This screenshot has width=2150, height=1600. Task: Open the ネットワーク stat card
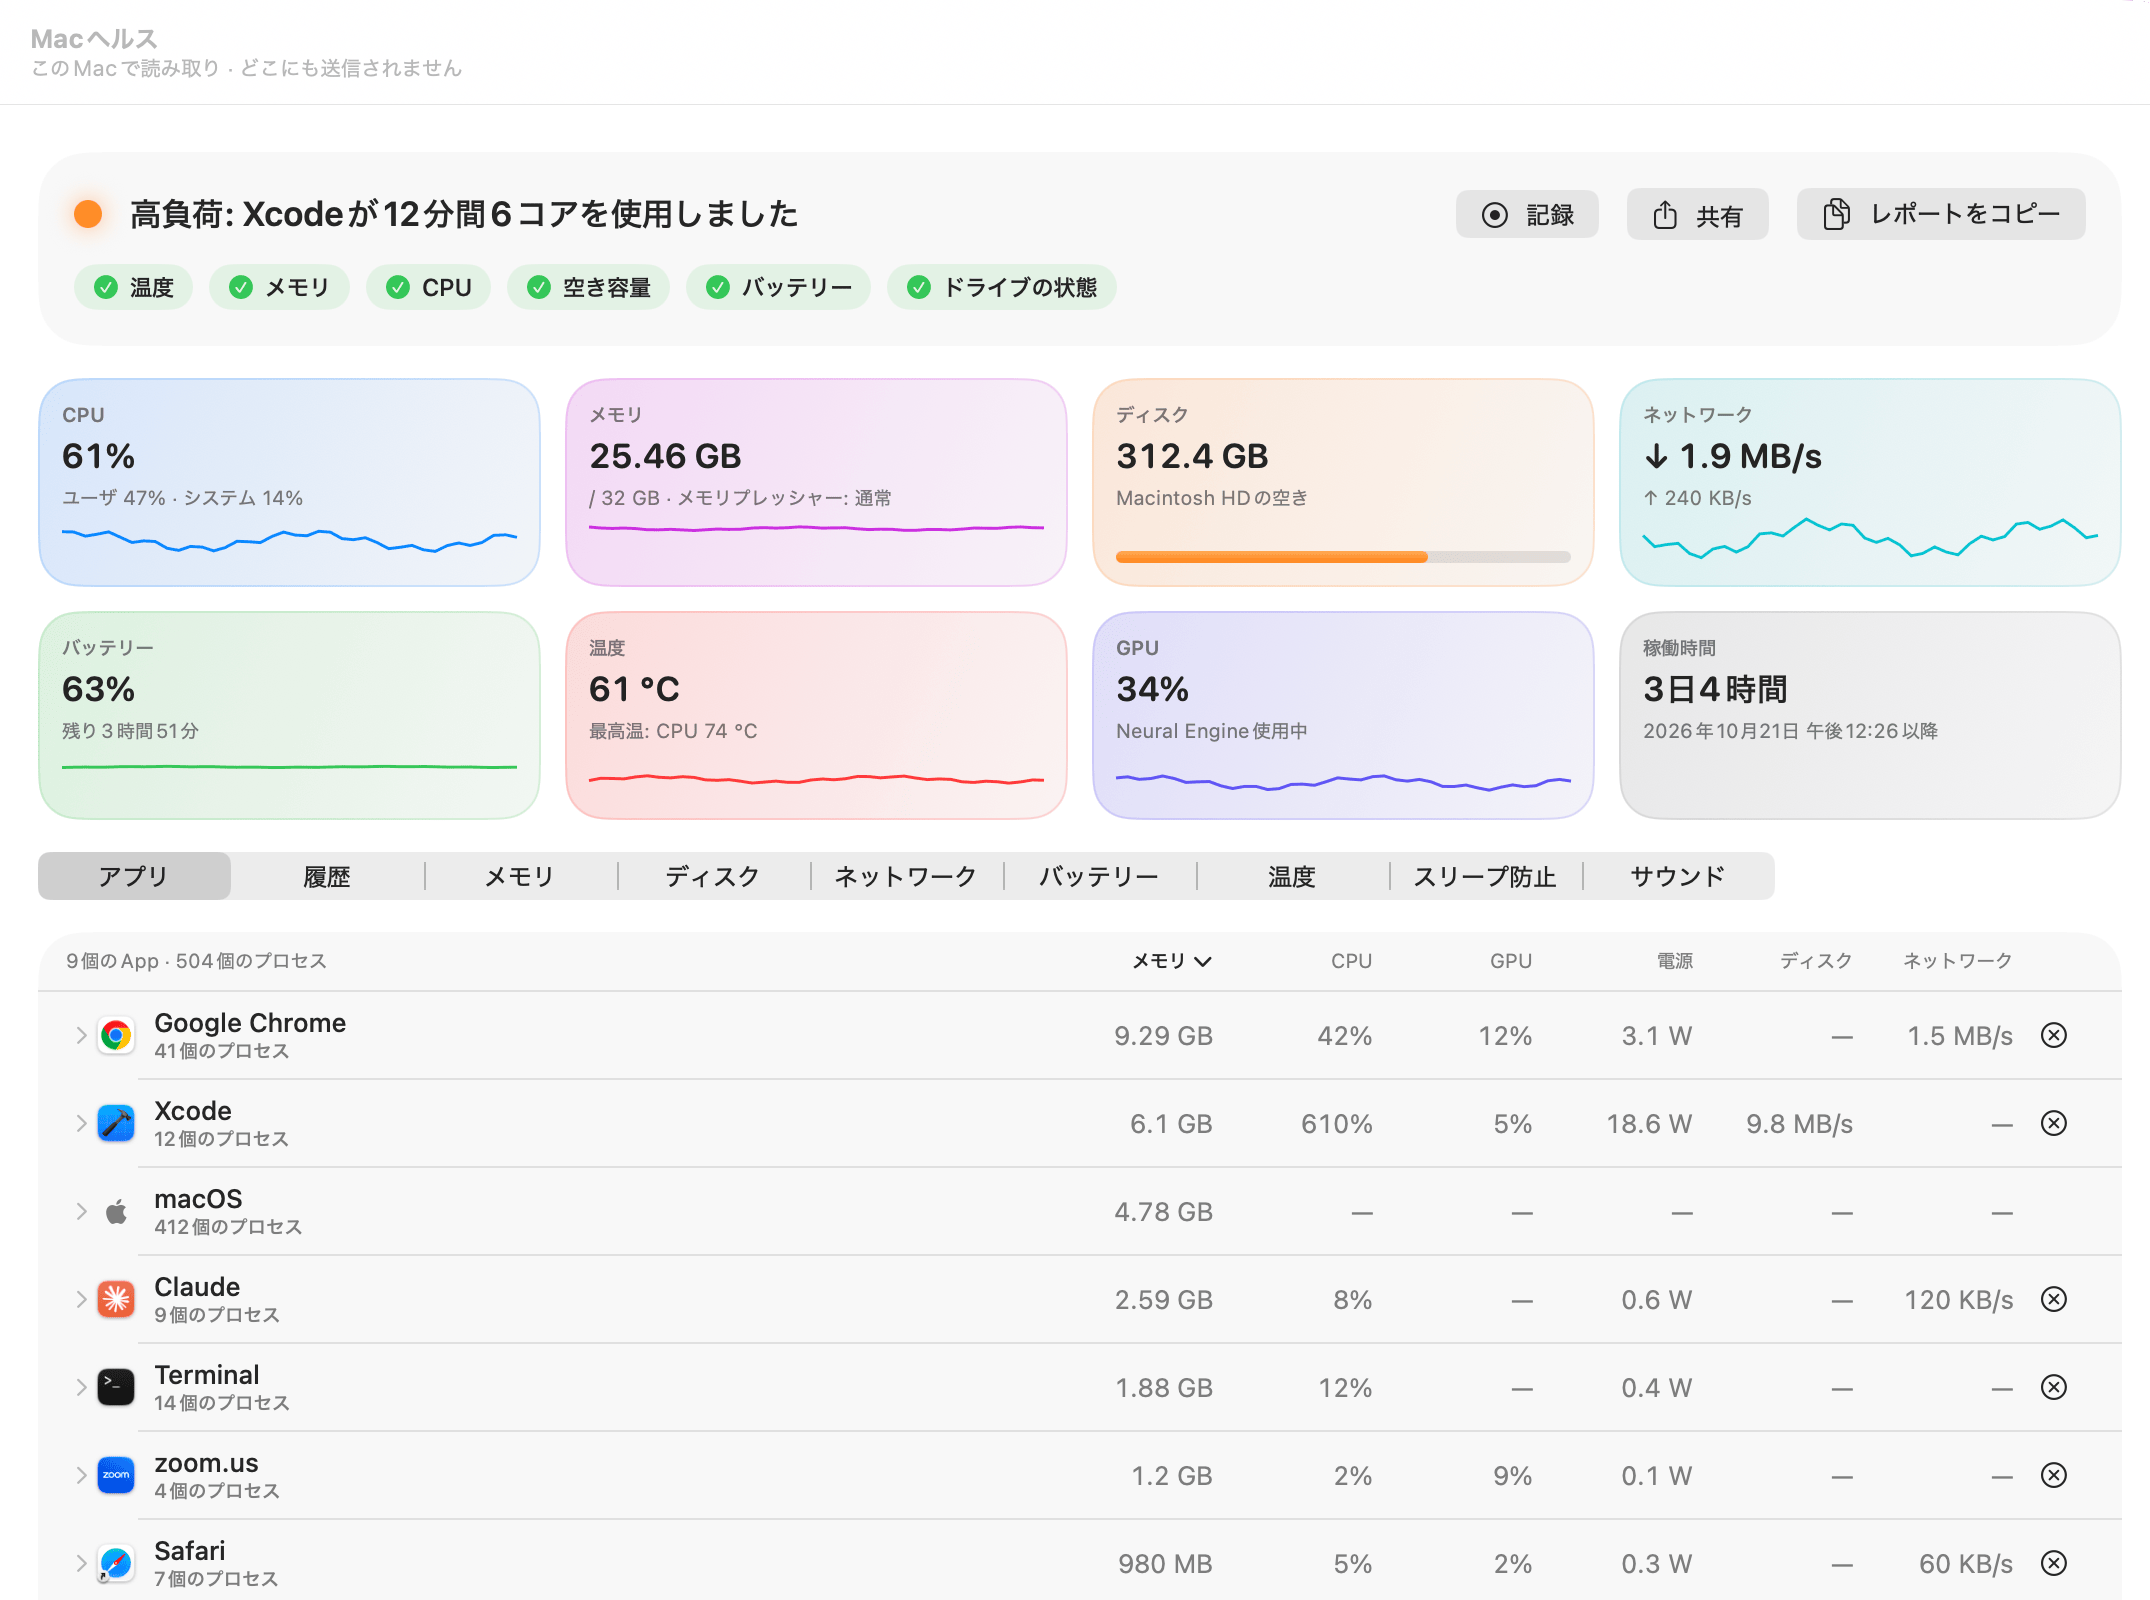pos(1870,482)
